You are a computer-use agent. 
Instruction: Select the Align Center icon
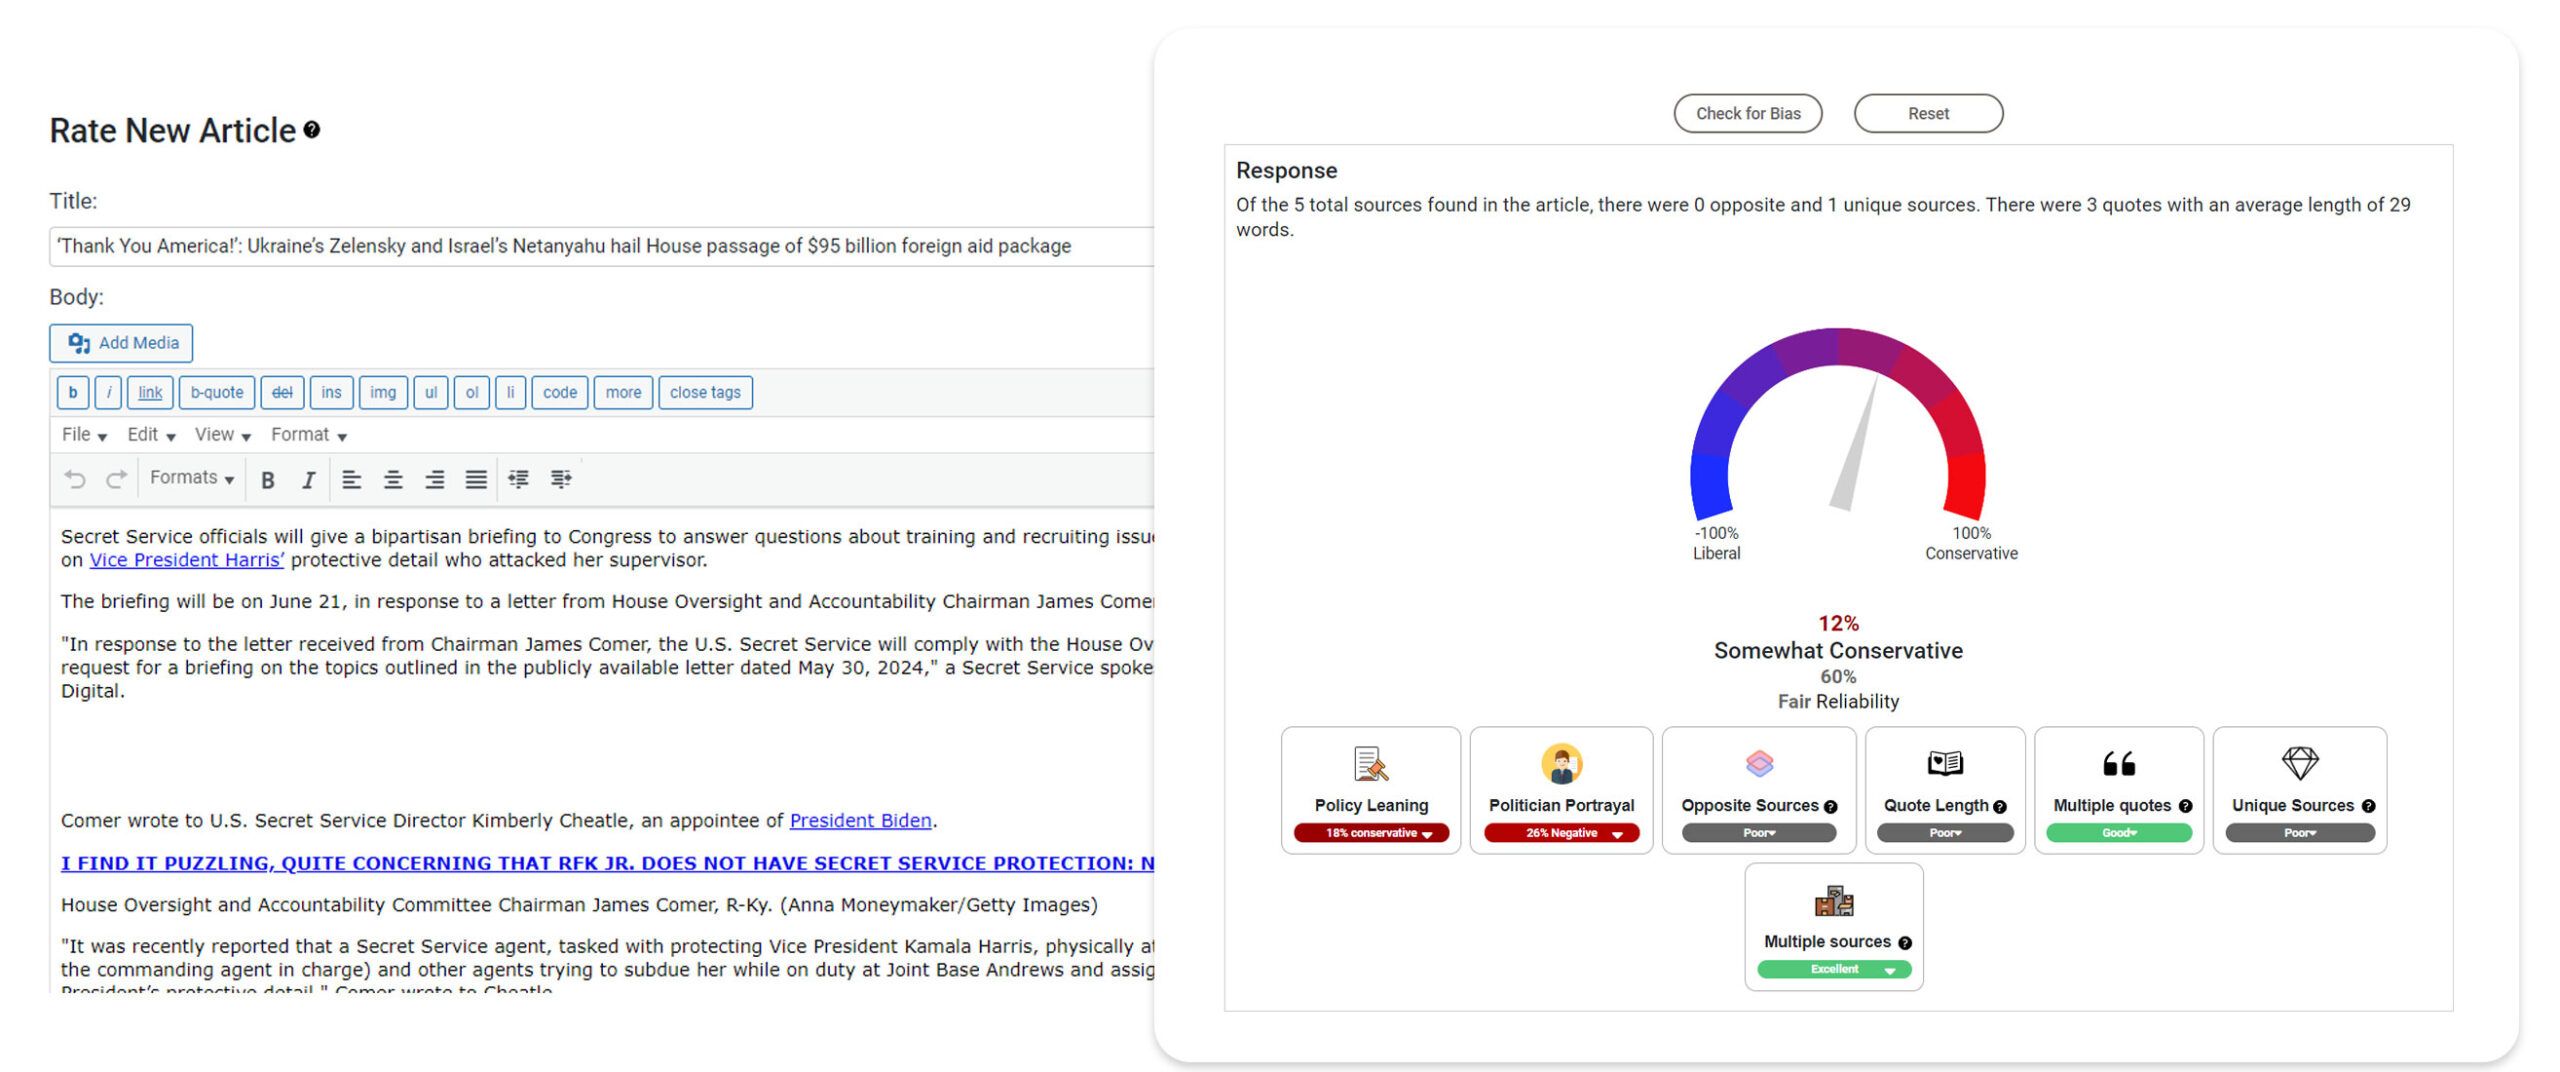tap(393, 478)
